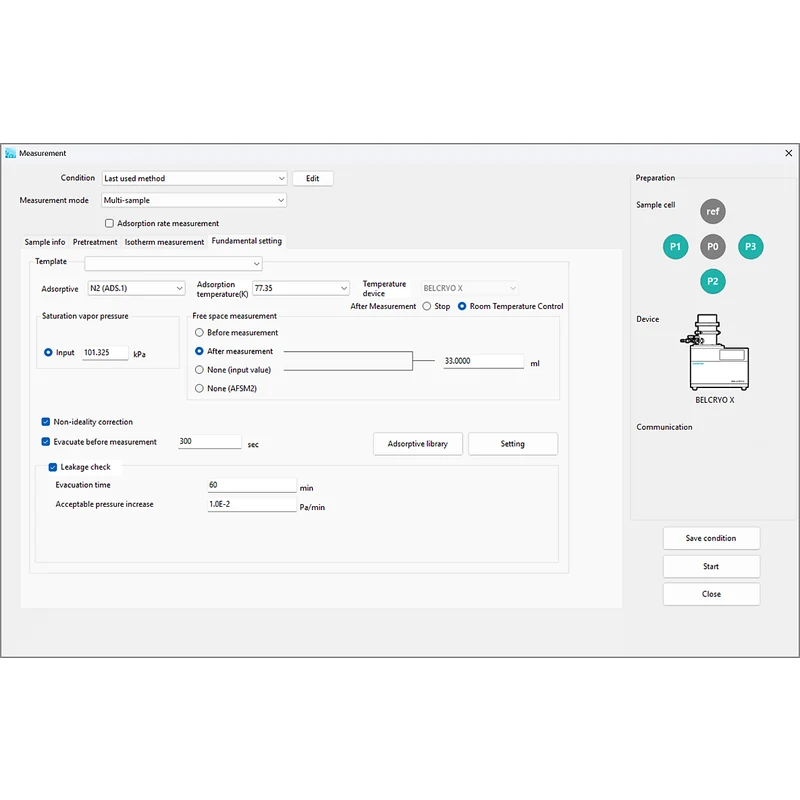Open the Adsorptive N2 (ADS.1) dropdown
The height and width of the screenshot is (800, 800).
click(x=136, y=288)
